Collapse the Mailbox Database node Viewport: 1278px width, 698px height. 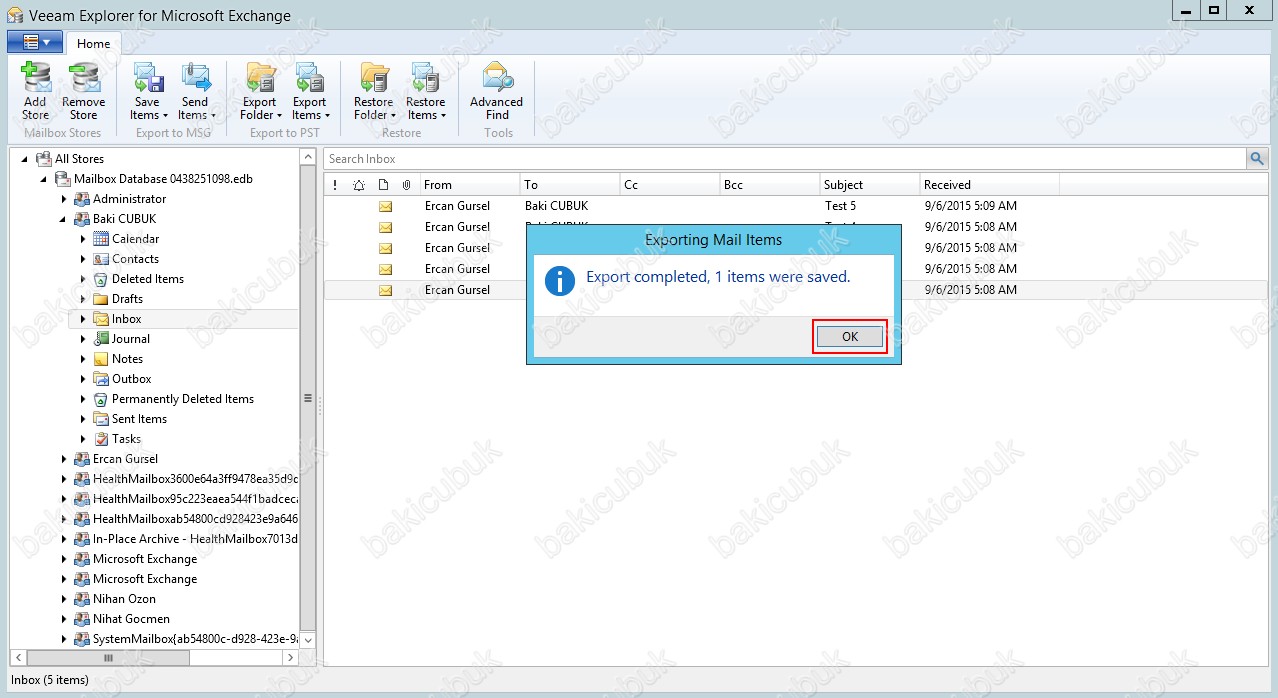pos(44,179)
